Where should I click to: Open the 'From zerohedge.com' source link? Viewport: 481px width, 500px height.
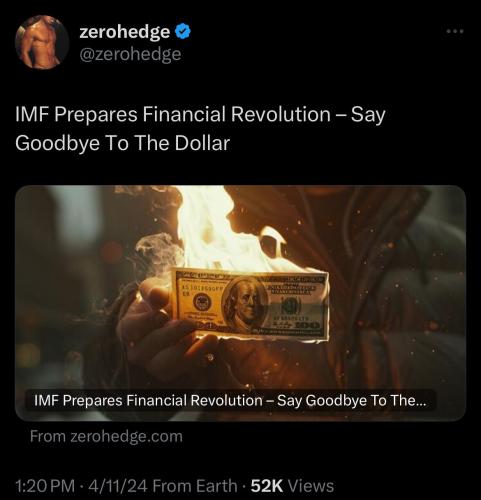coord(106,436)
